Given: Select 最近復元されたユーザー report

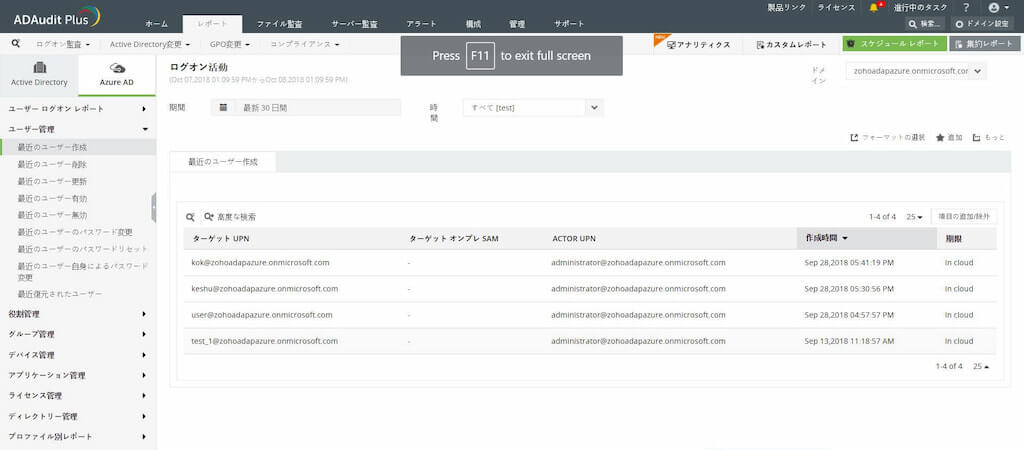Looking at the screenshot, I should [60, 294].
